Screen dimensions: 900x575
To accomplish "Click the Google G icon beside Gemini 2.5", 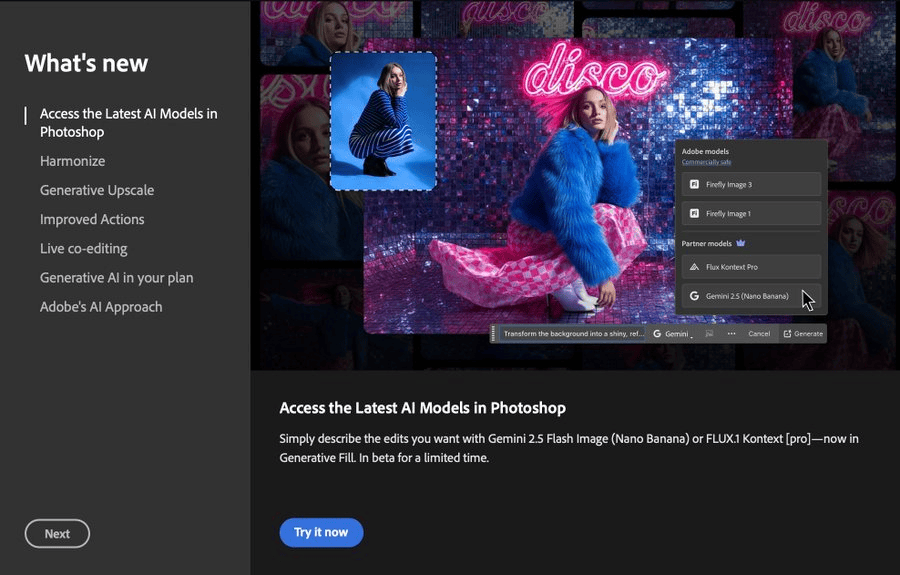I will (694, 296).
